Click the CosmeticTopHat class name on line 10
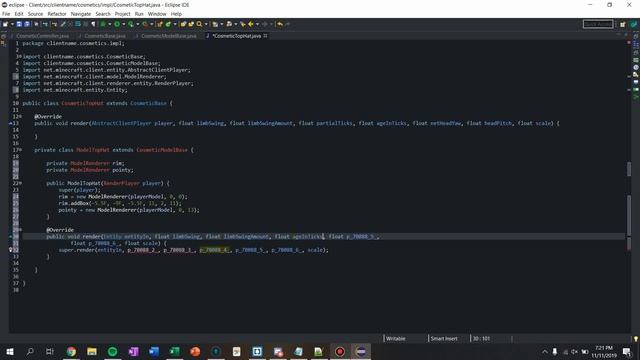 tap(82, 103)
